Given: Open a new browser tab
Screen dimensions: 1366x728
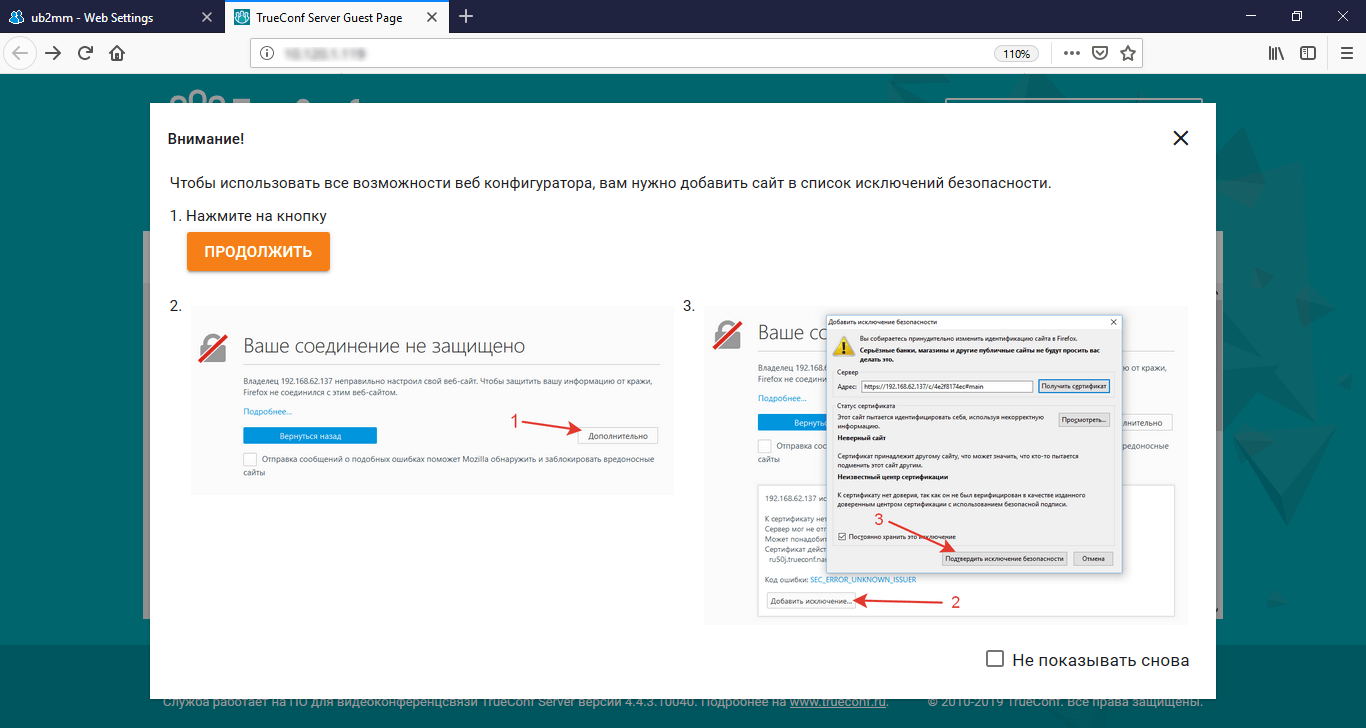Looking at the screenshot, I should pyautogui.click(x=466, y=16).
